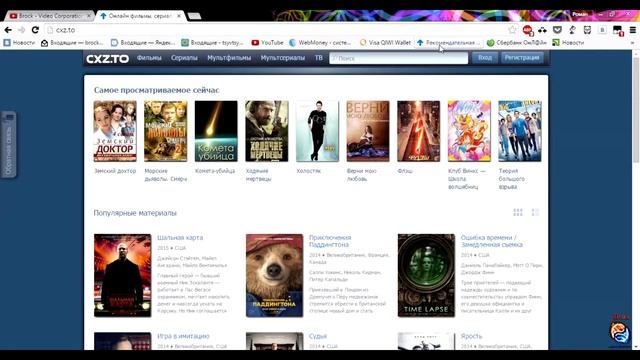640x360 pixels.
Task: Open the Входящие — Яндекс bookmark
Action: point(142,42)
